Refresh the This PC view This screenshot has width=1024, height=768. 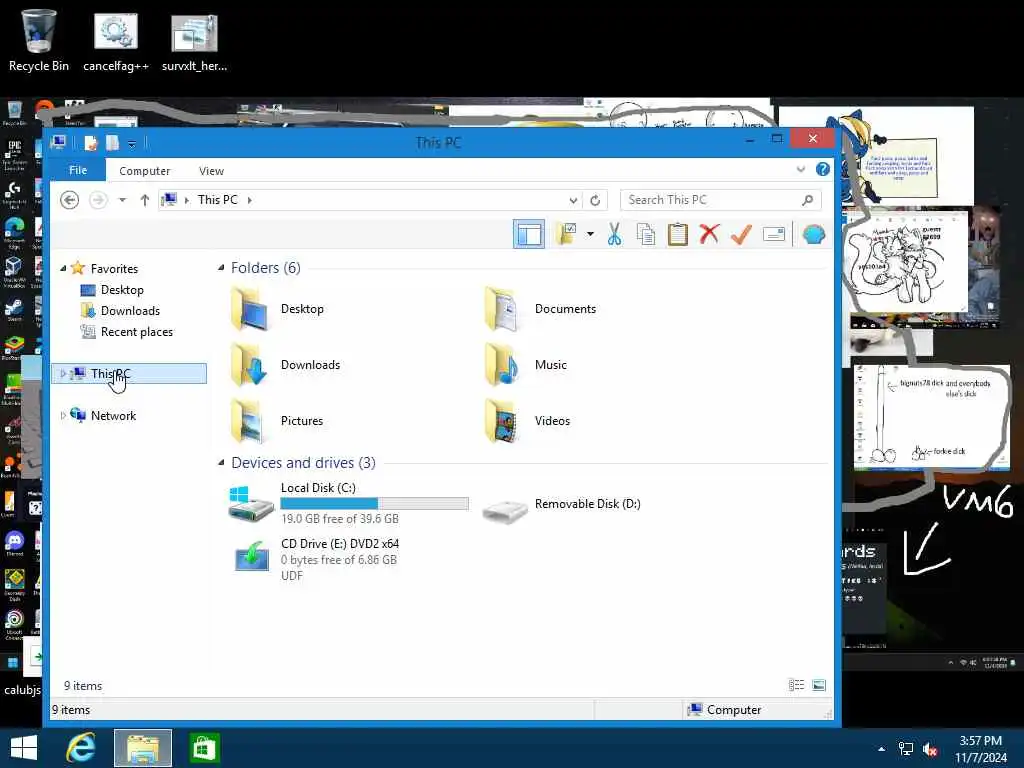[x=595, y=200]
